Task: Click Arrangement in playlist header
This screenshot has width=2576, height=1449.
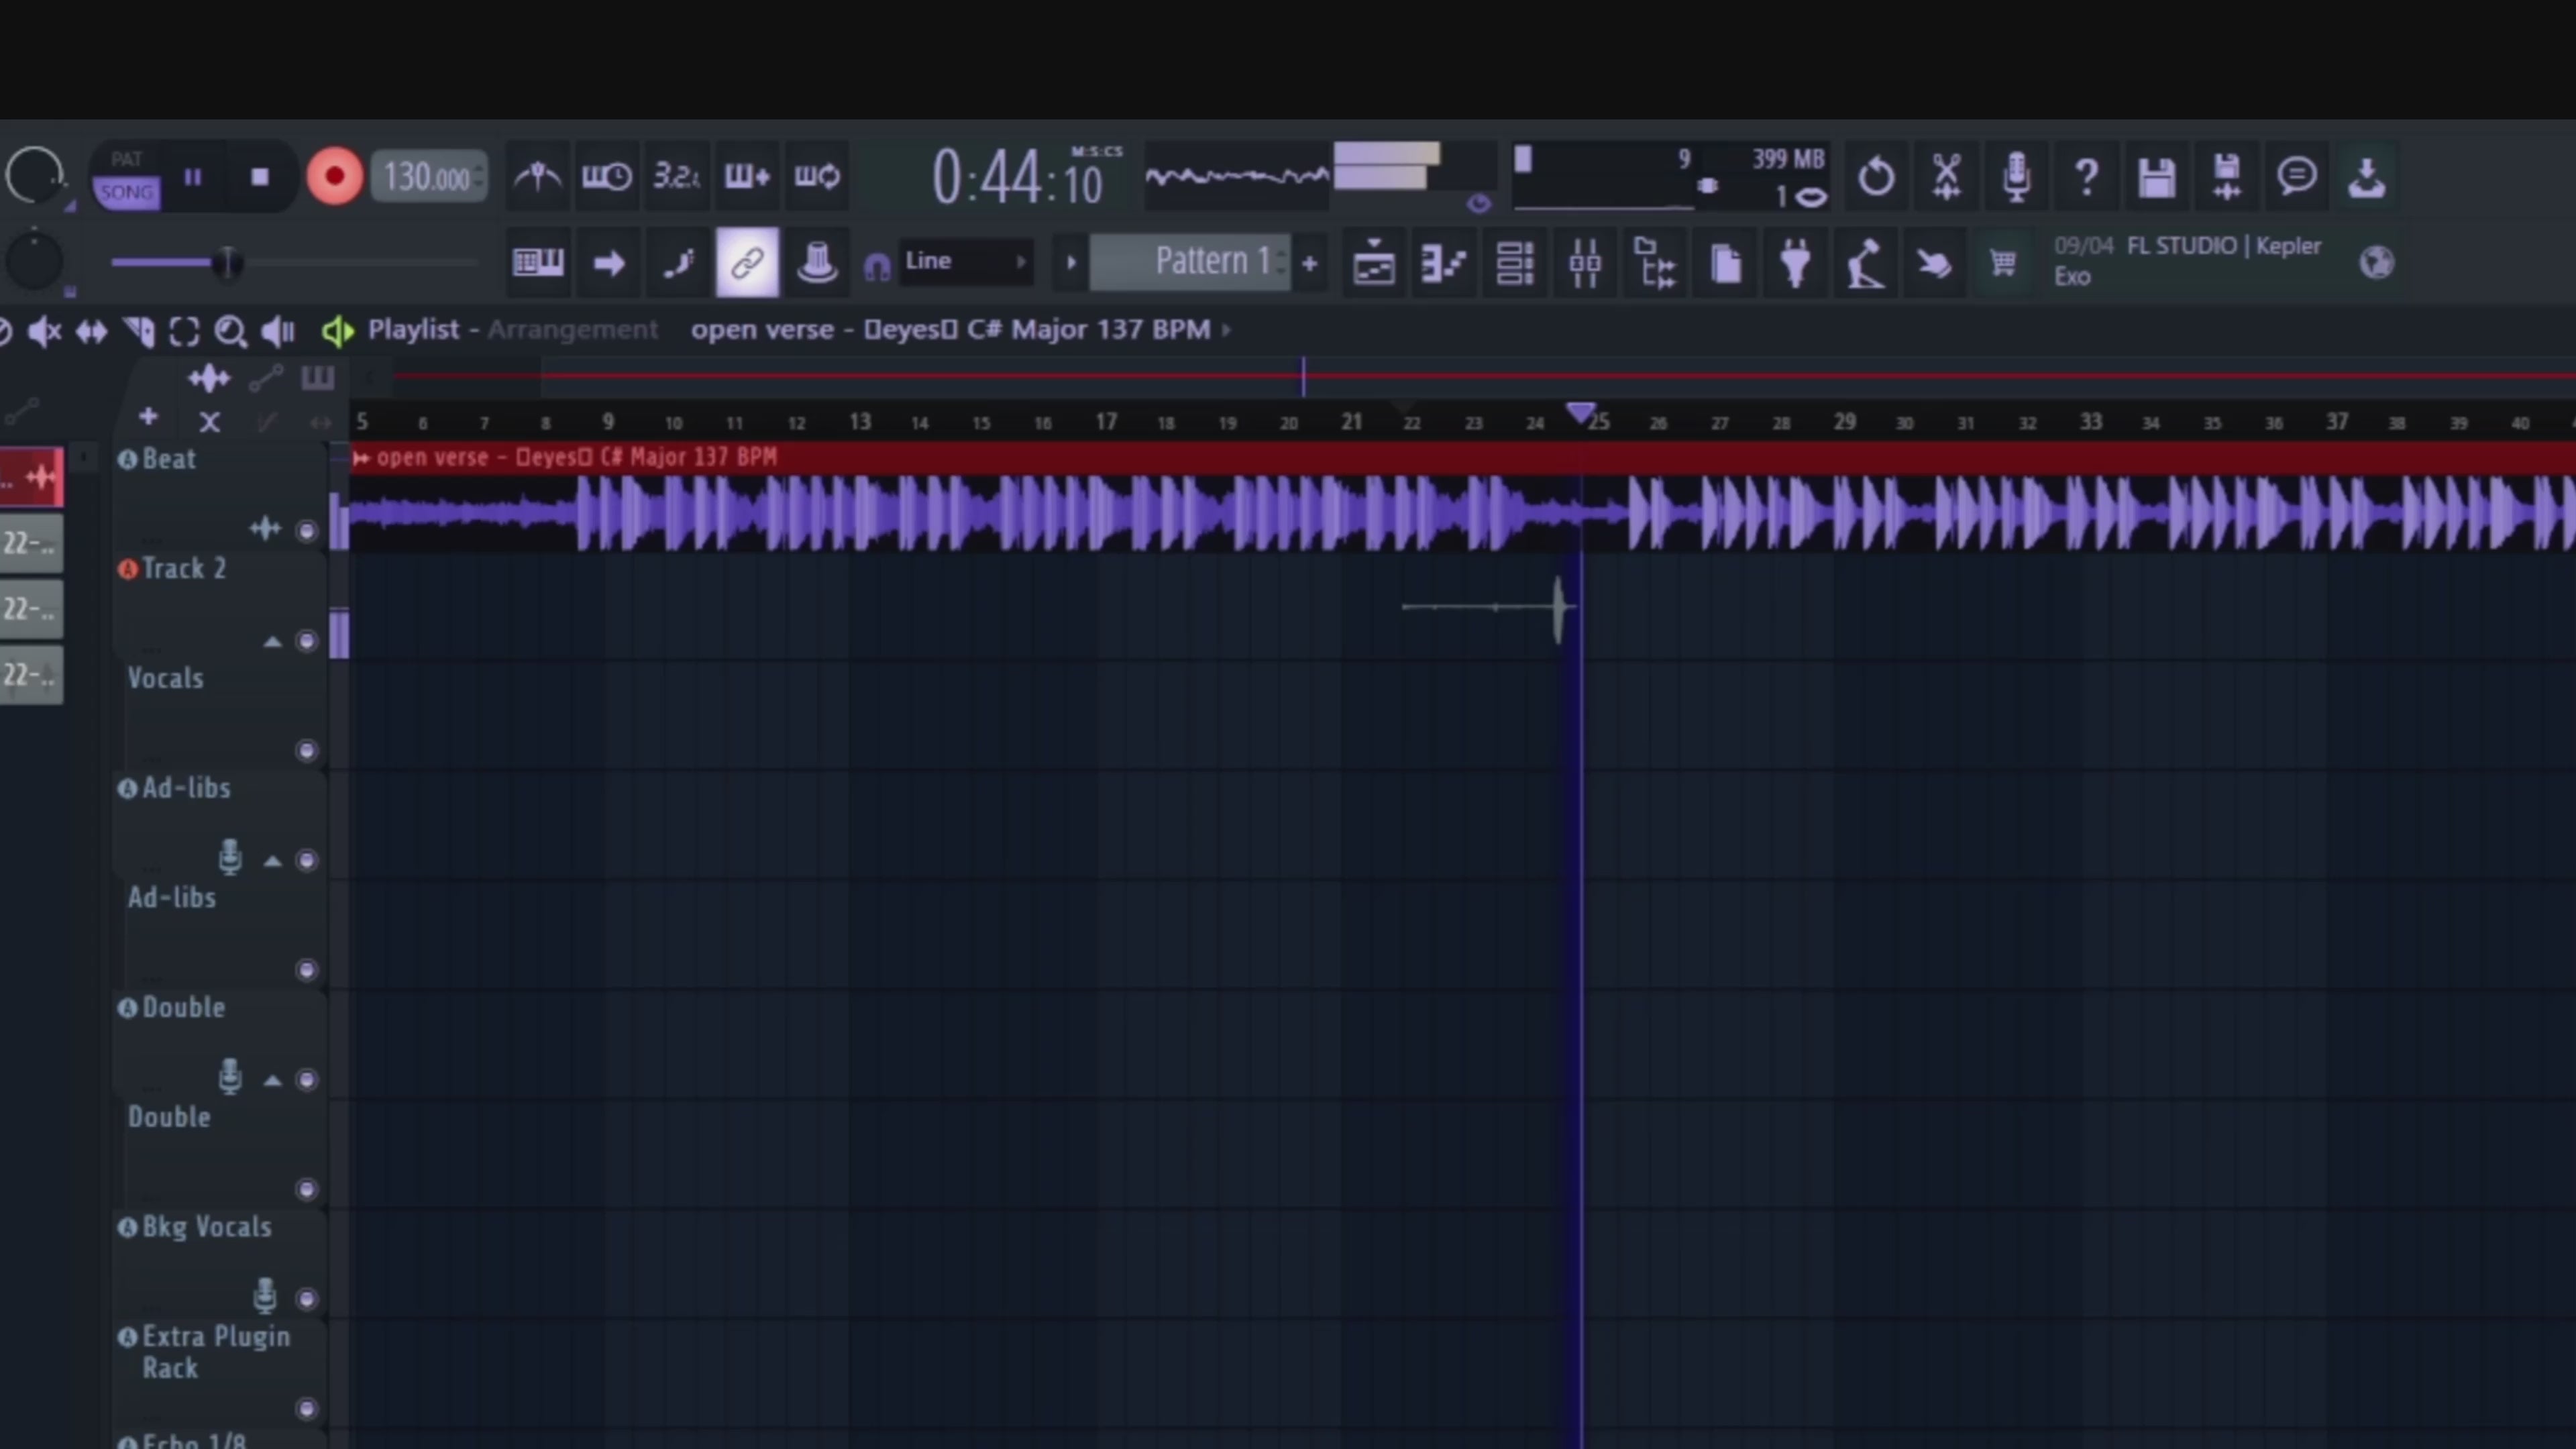Action: pyautogui.click(x=572, y=329)
